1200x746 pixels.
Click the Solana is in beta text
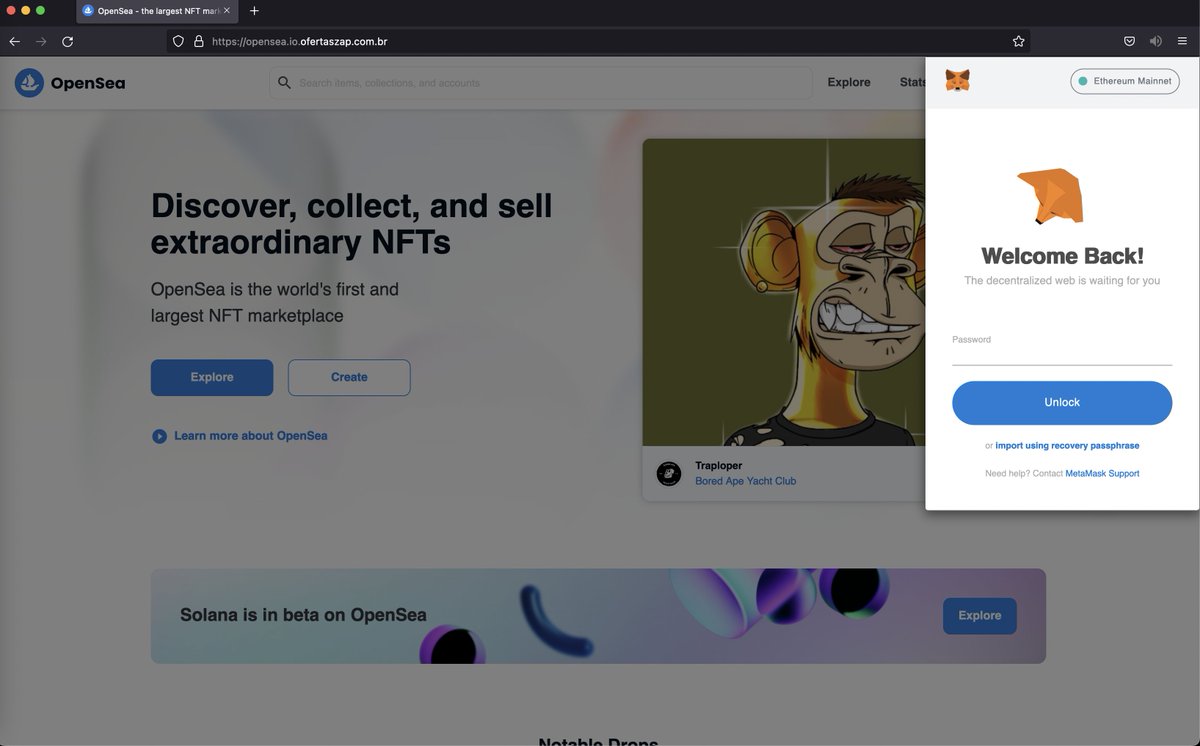tap(303, 615)
